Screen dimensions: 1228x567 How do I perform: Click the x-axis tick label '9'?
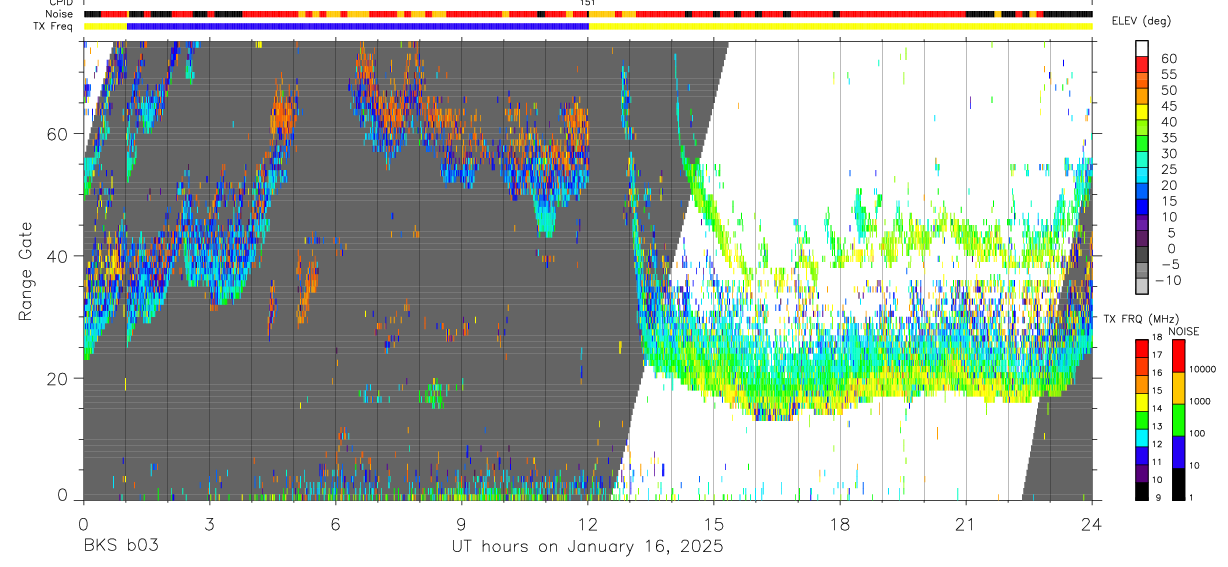click(x=462, y=524)
